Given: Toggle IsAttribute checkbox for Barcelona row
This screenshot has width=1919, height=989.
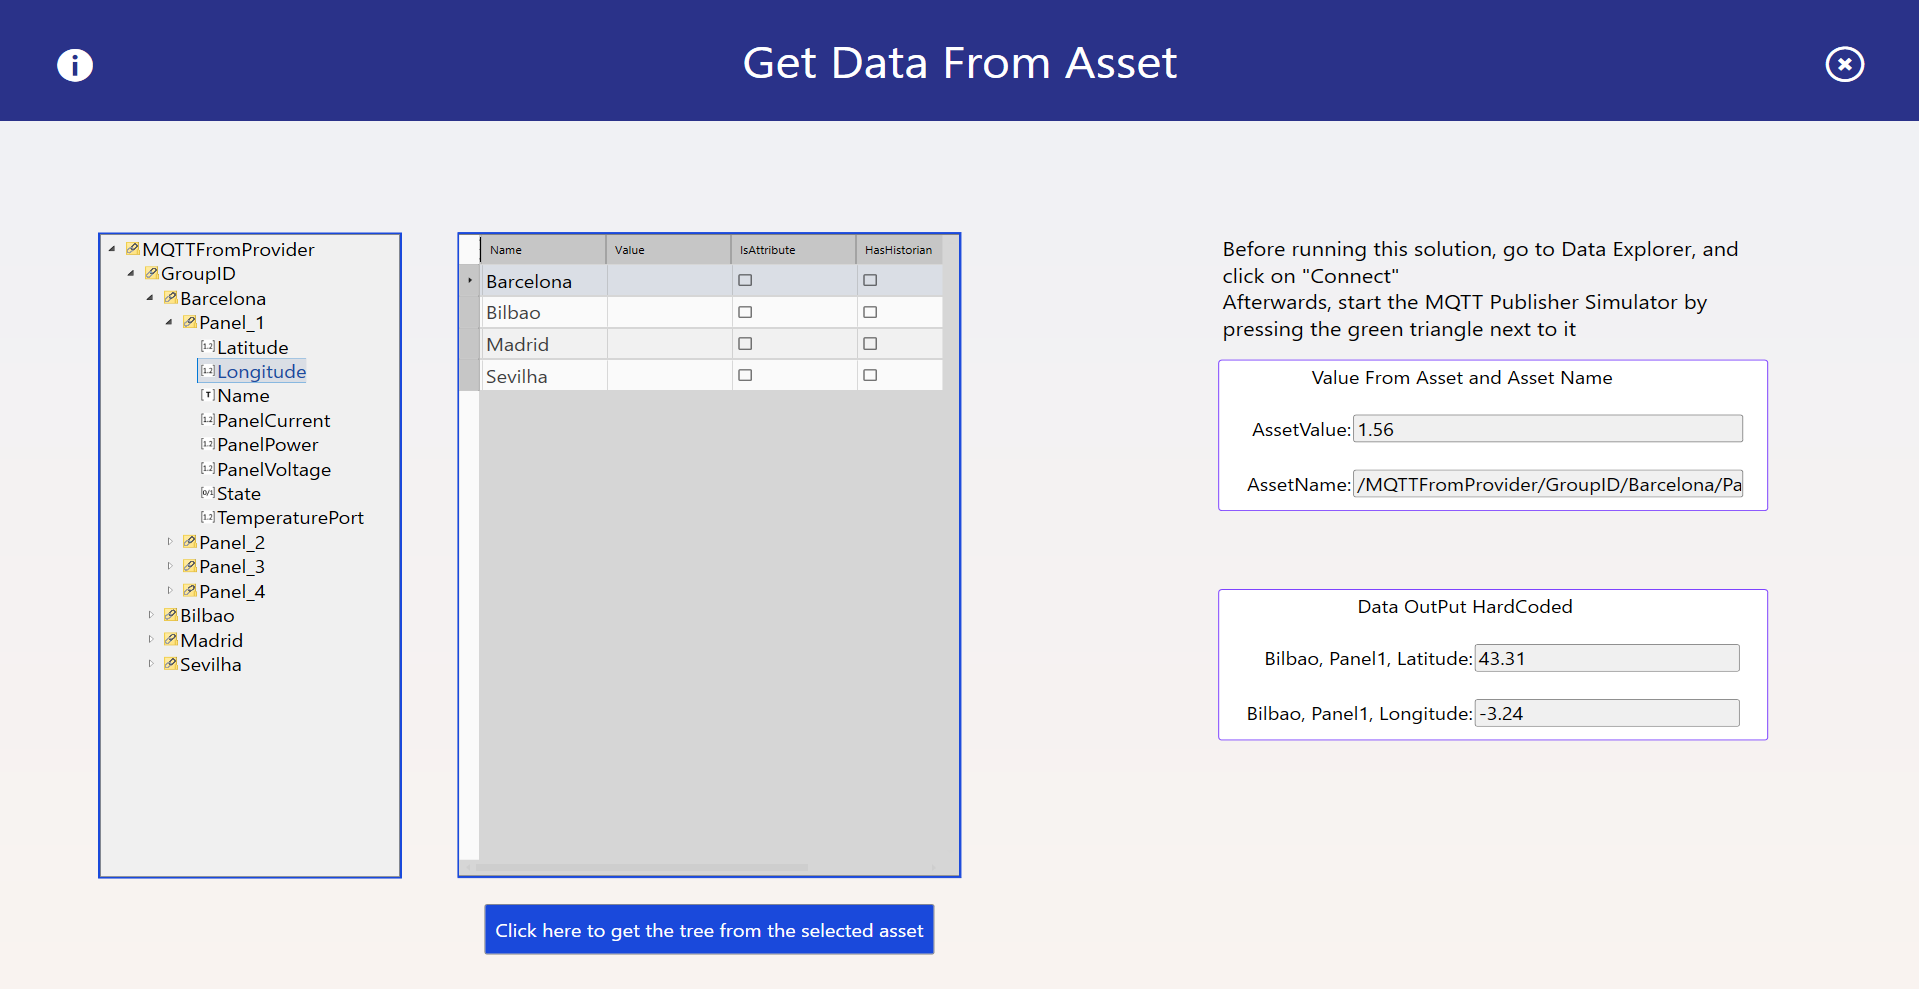Looking at the screenshot, I should pos(745,281).
